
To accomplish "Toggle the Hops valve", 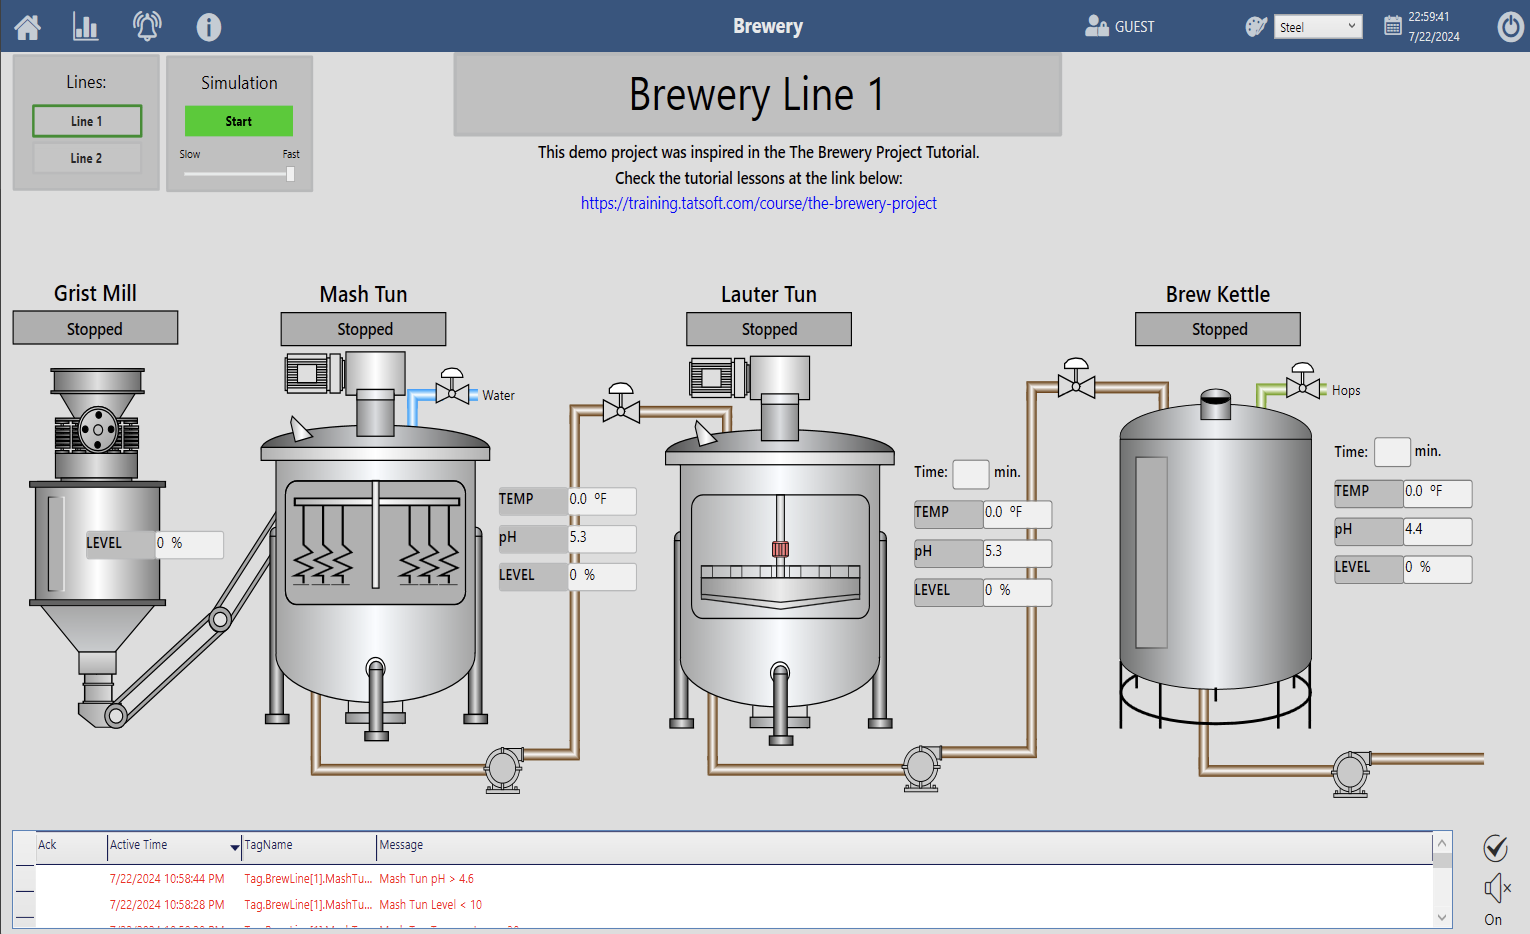I will [1302, 383].
